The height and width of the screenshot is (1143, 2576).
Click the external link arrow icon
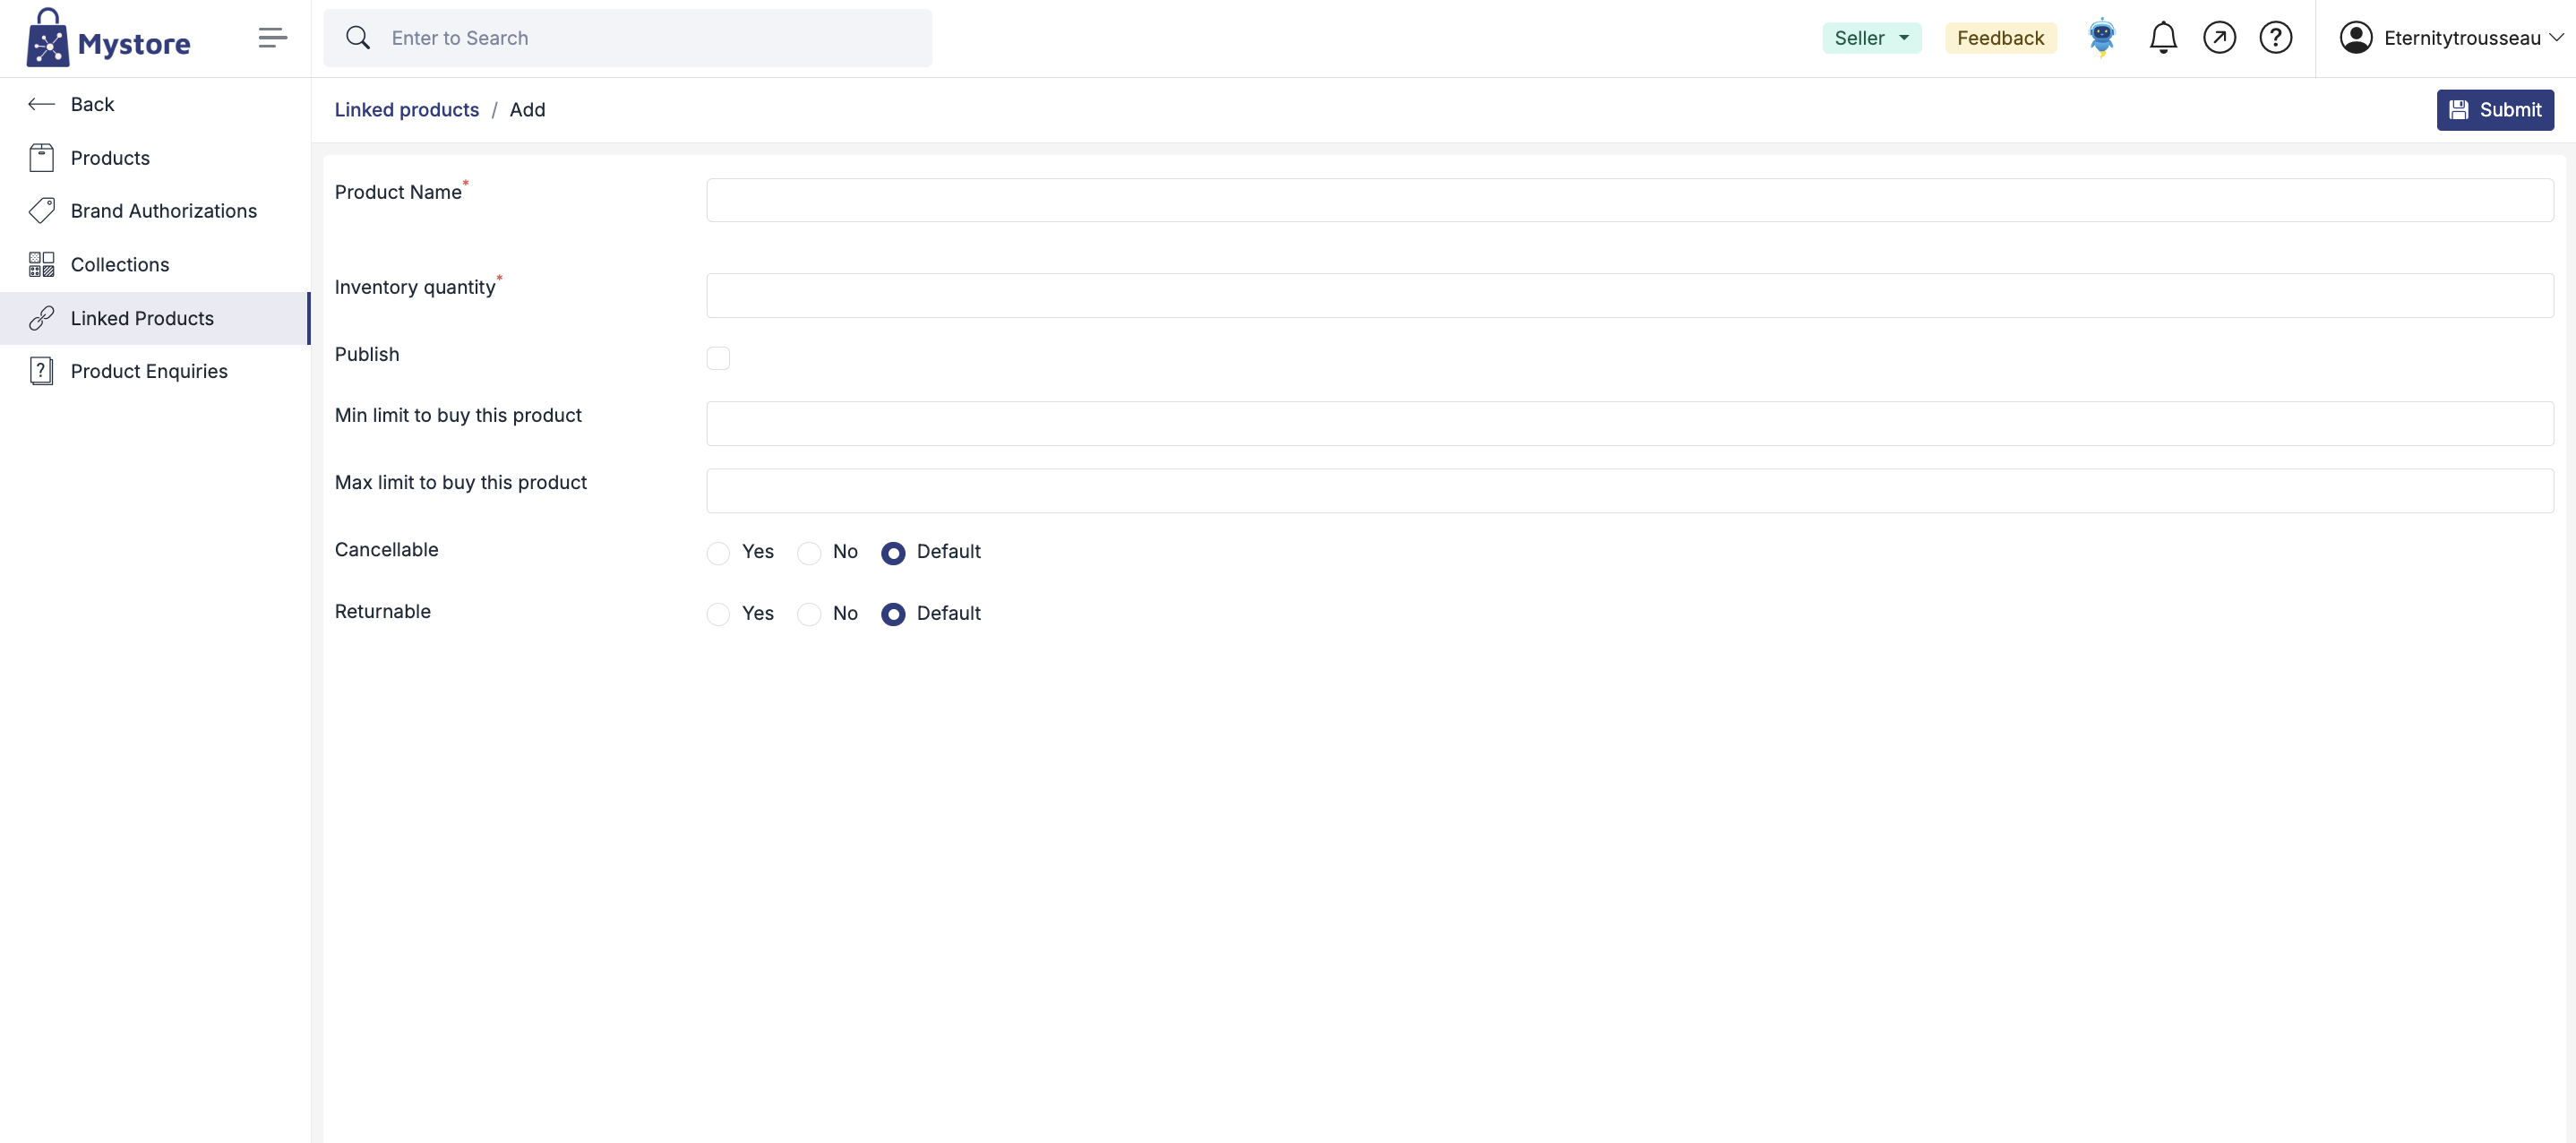coord(2219,38)
